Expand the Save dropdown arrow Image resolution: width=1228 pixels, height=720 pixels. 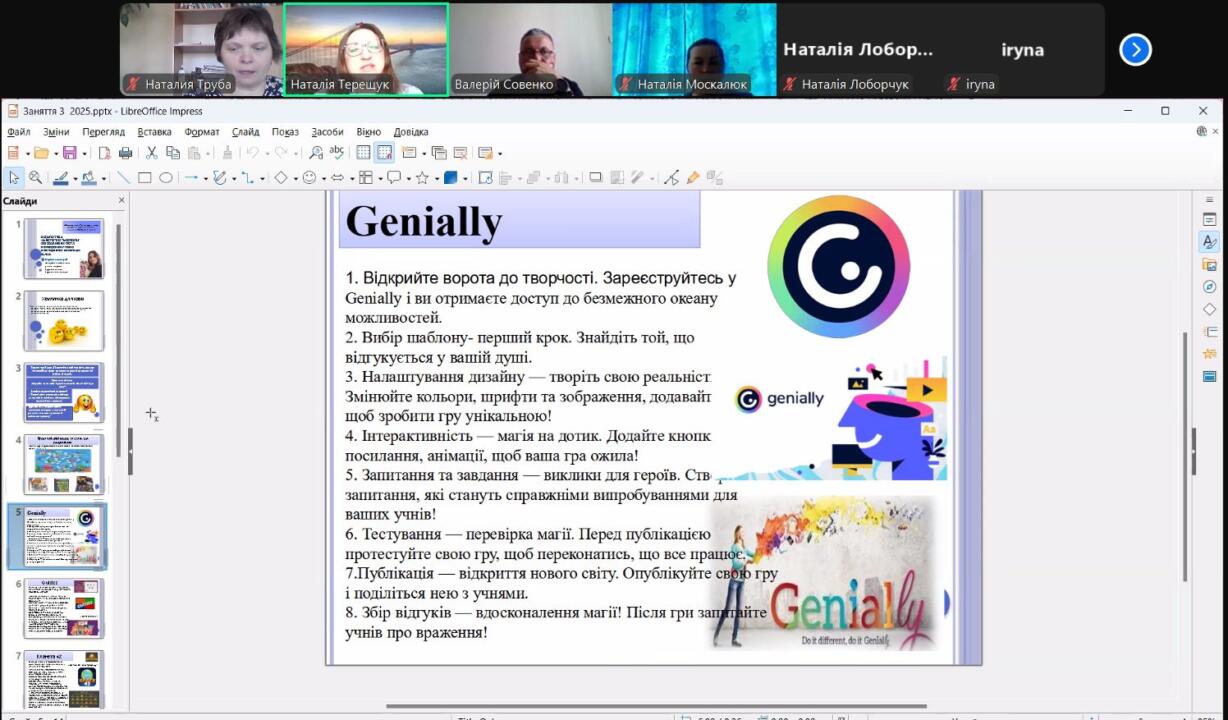pos(84,154)
